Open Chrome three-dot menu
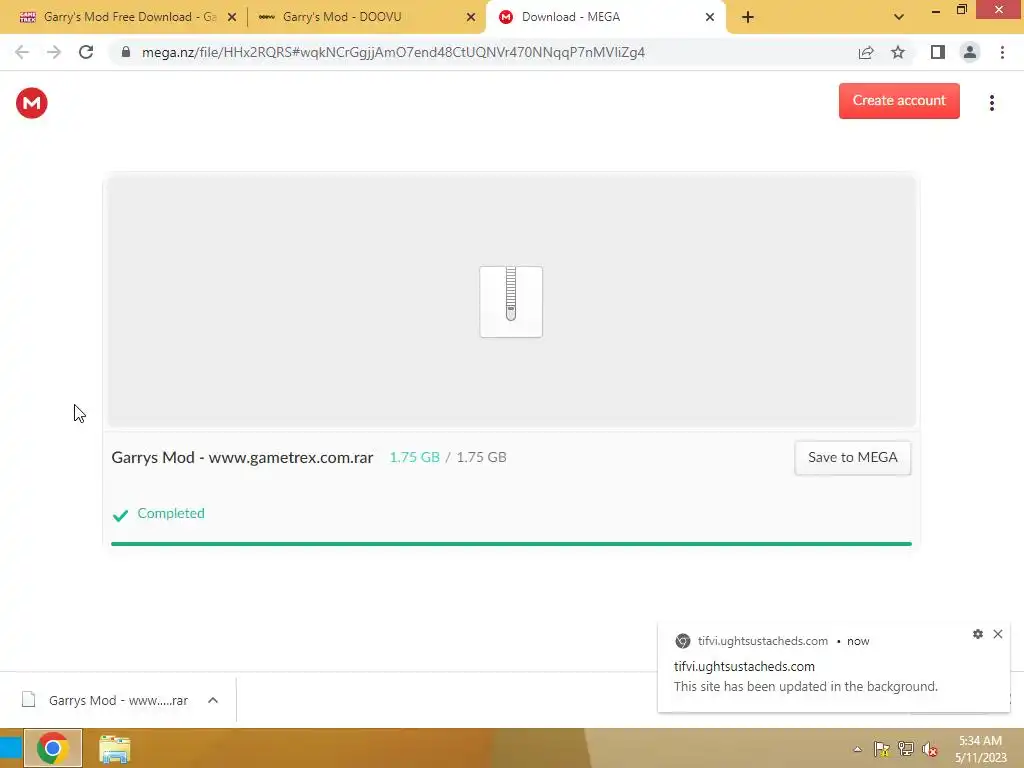This screenshot has height=768, width=1024. click(1002, 52)
